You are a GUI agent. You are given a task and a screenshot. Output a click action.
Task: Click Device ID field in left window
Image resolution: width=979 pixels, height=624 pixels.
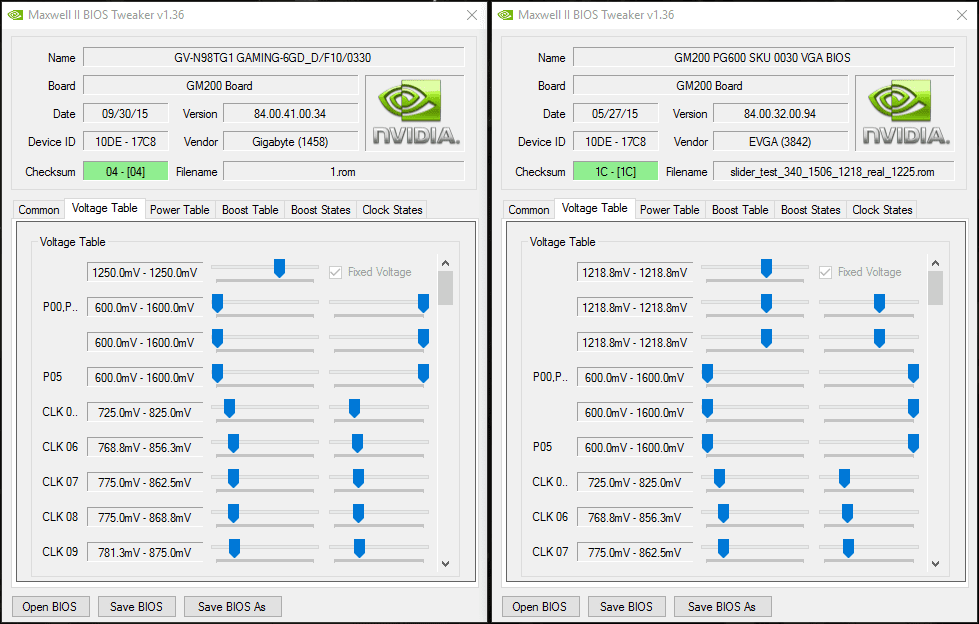(125, 142)
